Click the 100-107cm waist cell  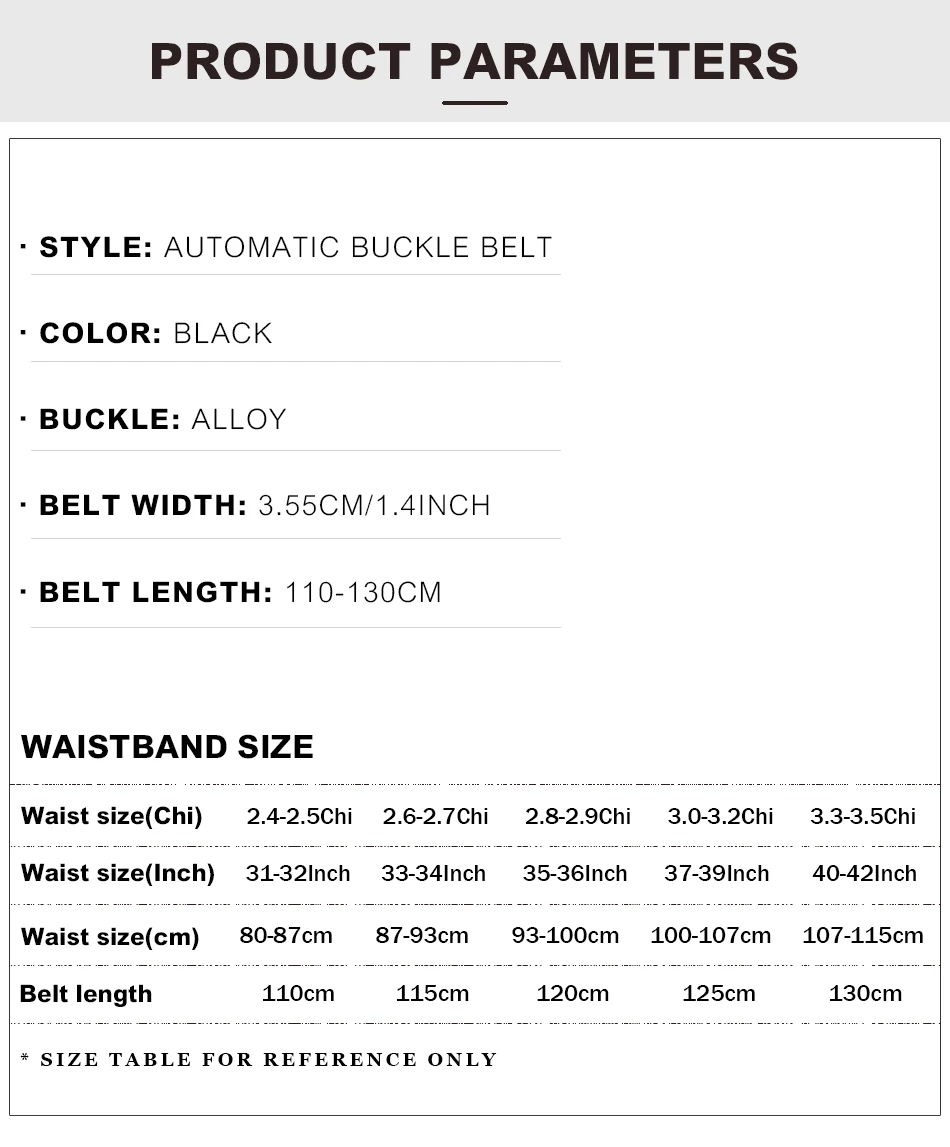[711, 936]
